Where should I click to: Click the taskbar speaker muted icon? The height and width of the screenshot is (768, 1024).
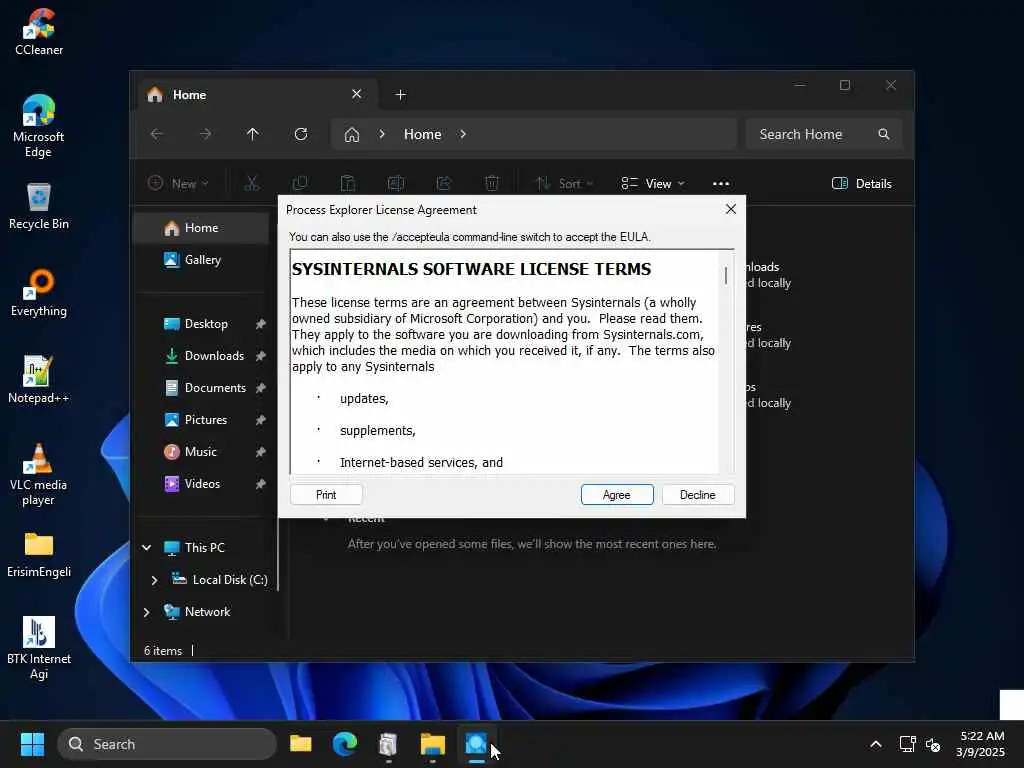tap(933, 744)
